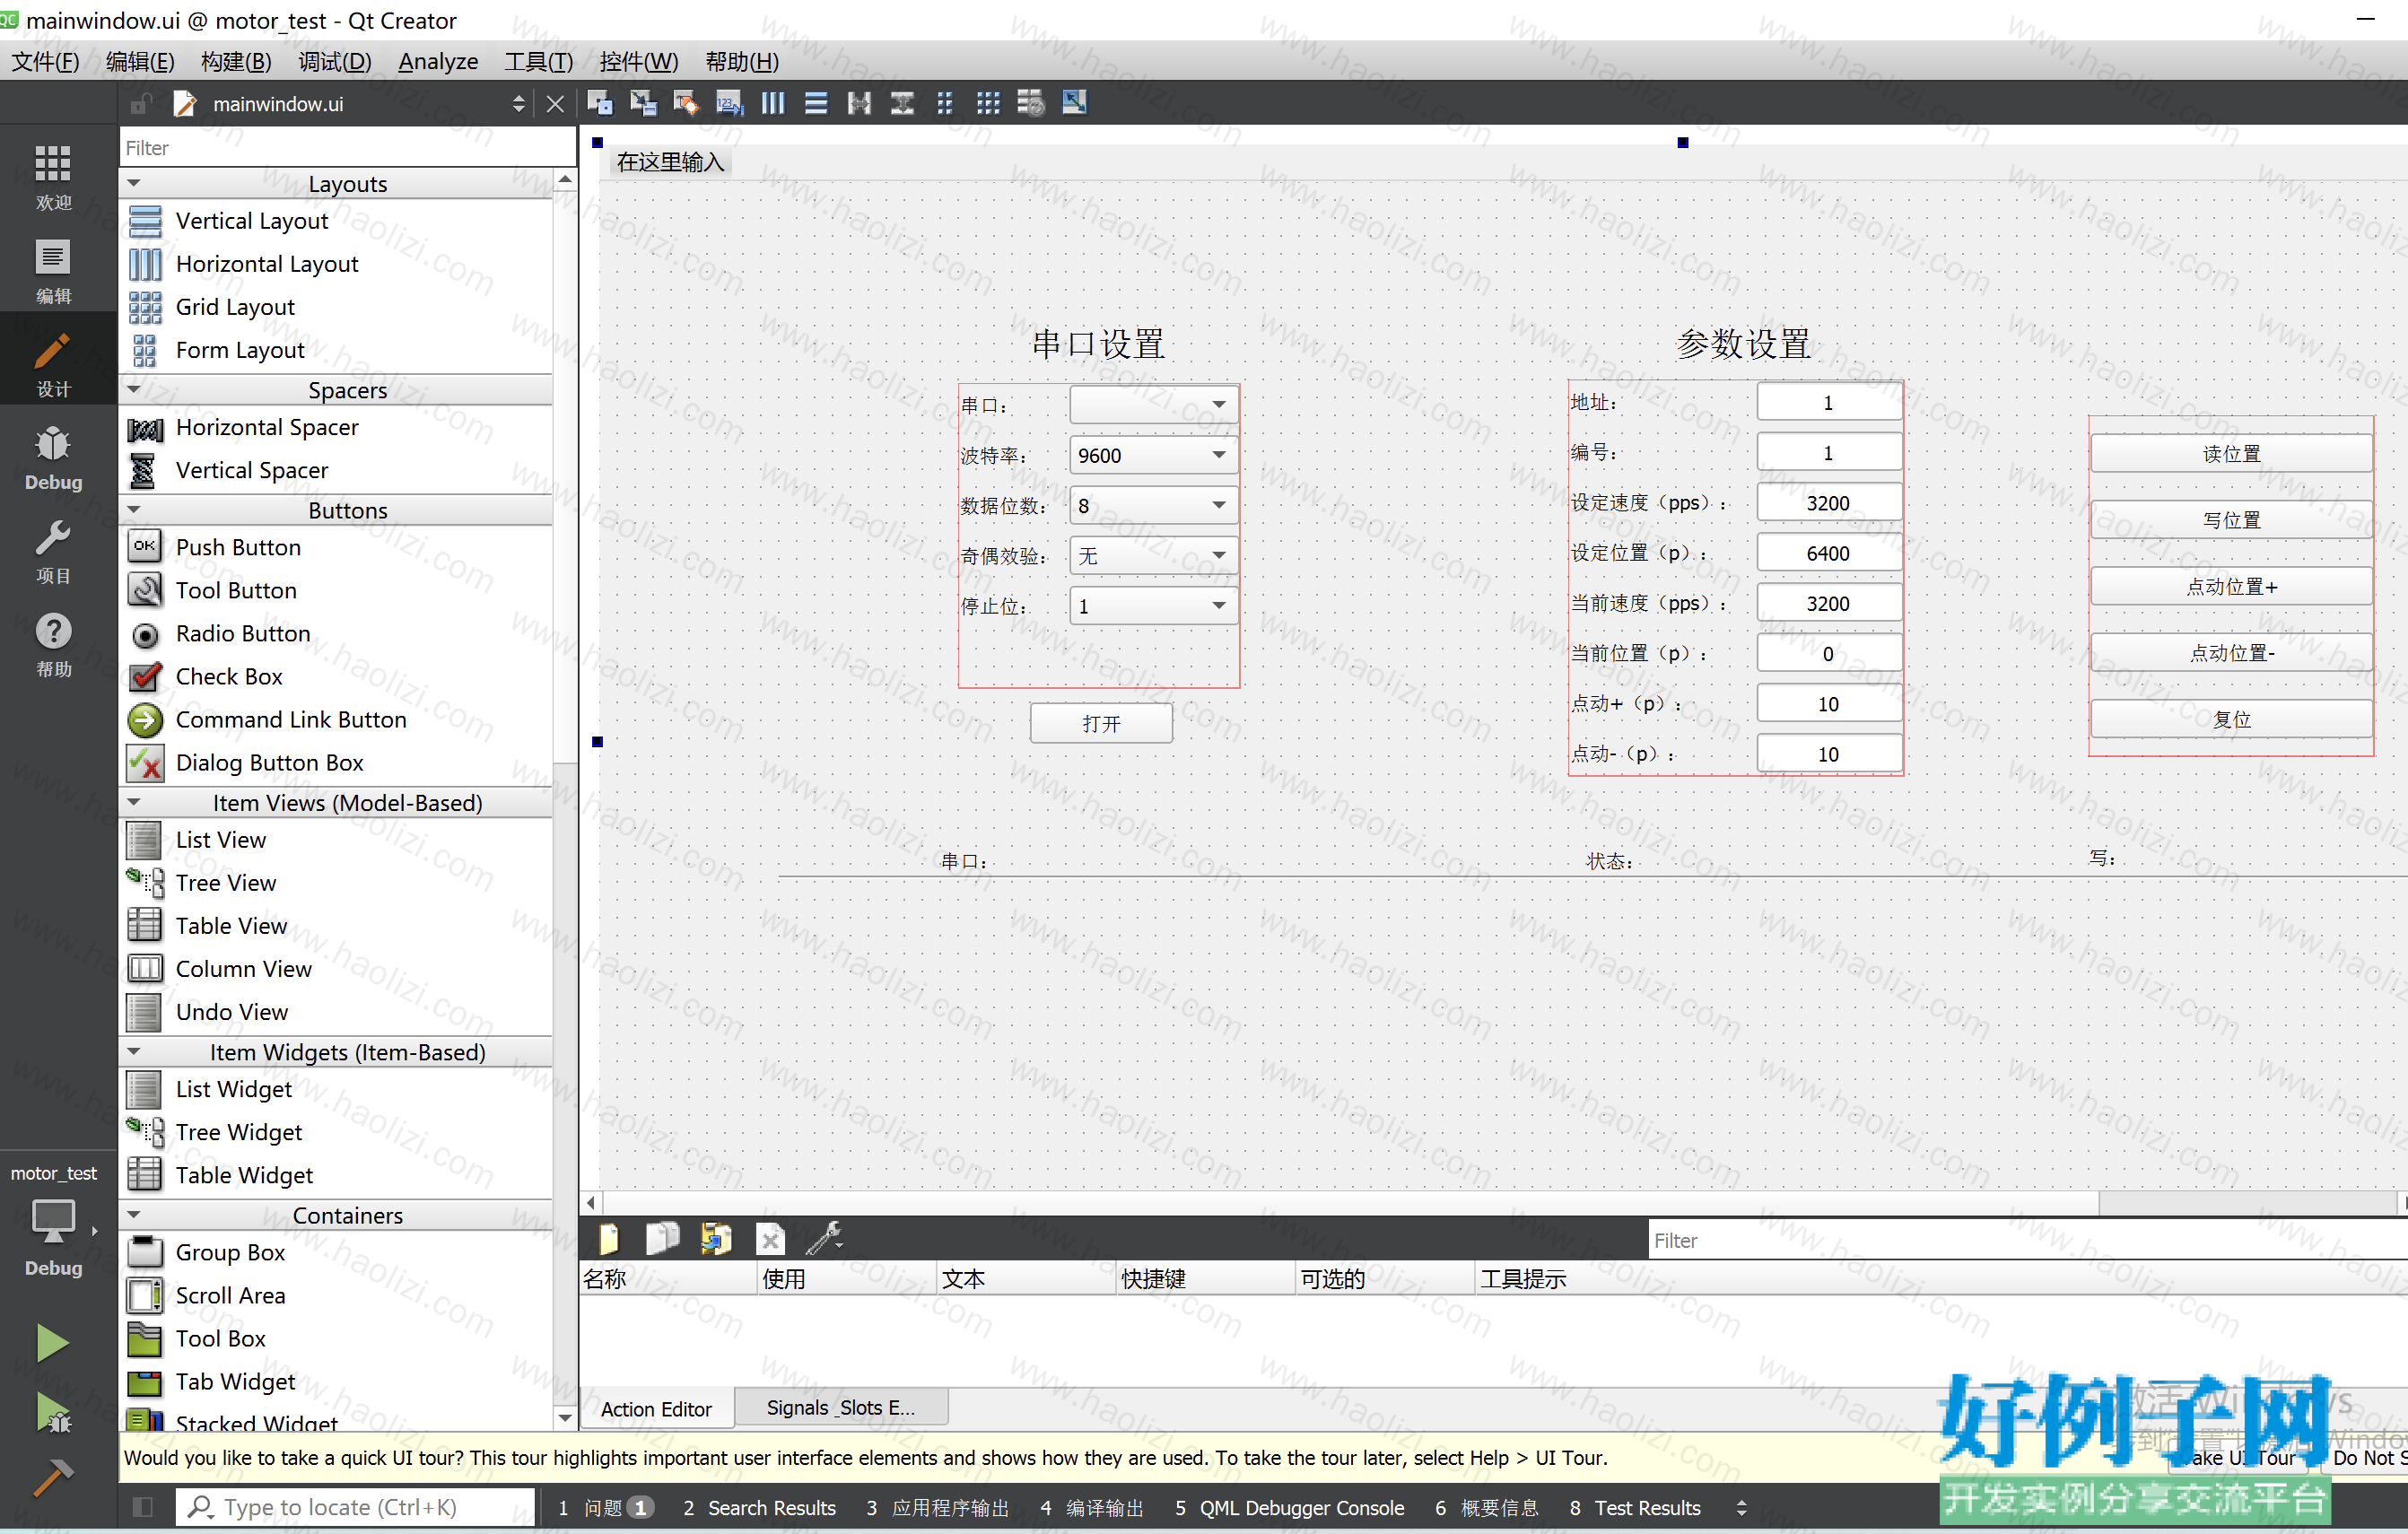Click the green Run button

(52, 1343)
